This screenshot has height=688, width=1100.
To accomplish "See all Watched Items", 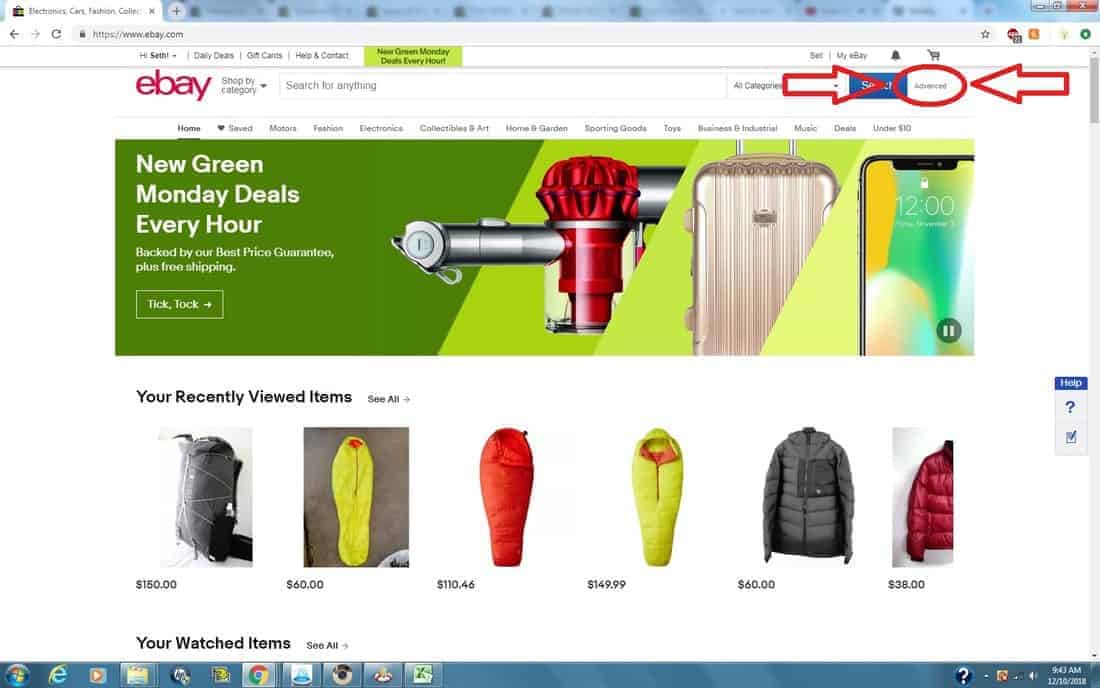I will coord(327,645).
